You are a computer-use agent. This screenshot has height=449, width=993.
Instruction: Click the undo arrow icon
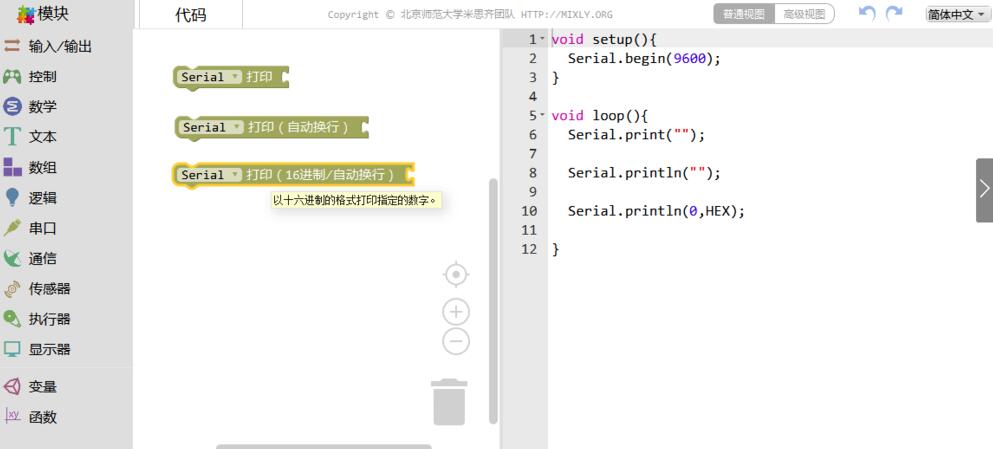coord(867,14)
